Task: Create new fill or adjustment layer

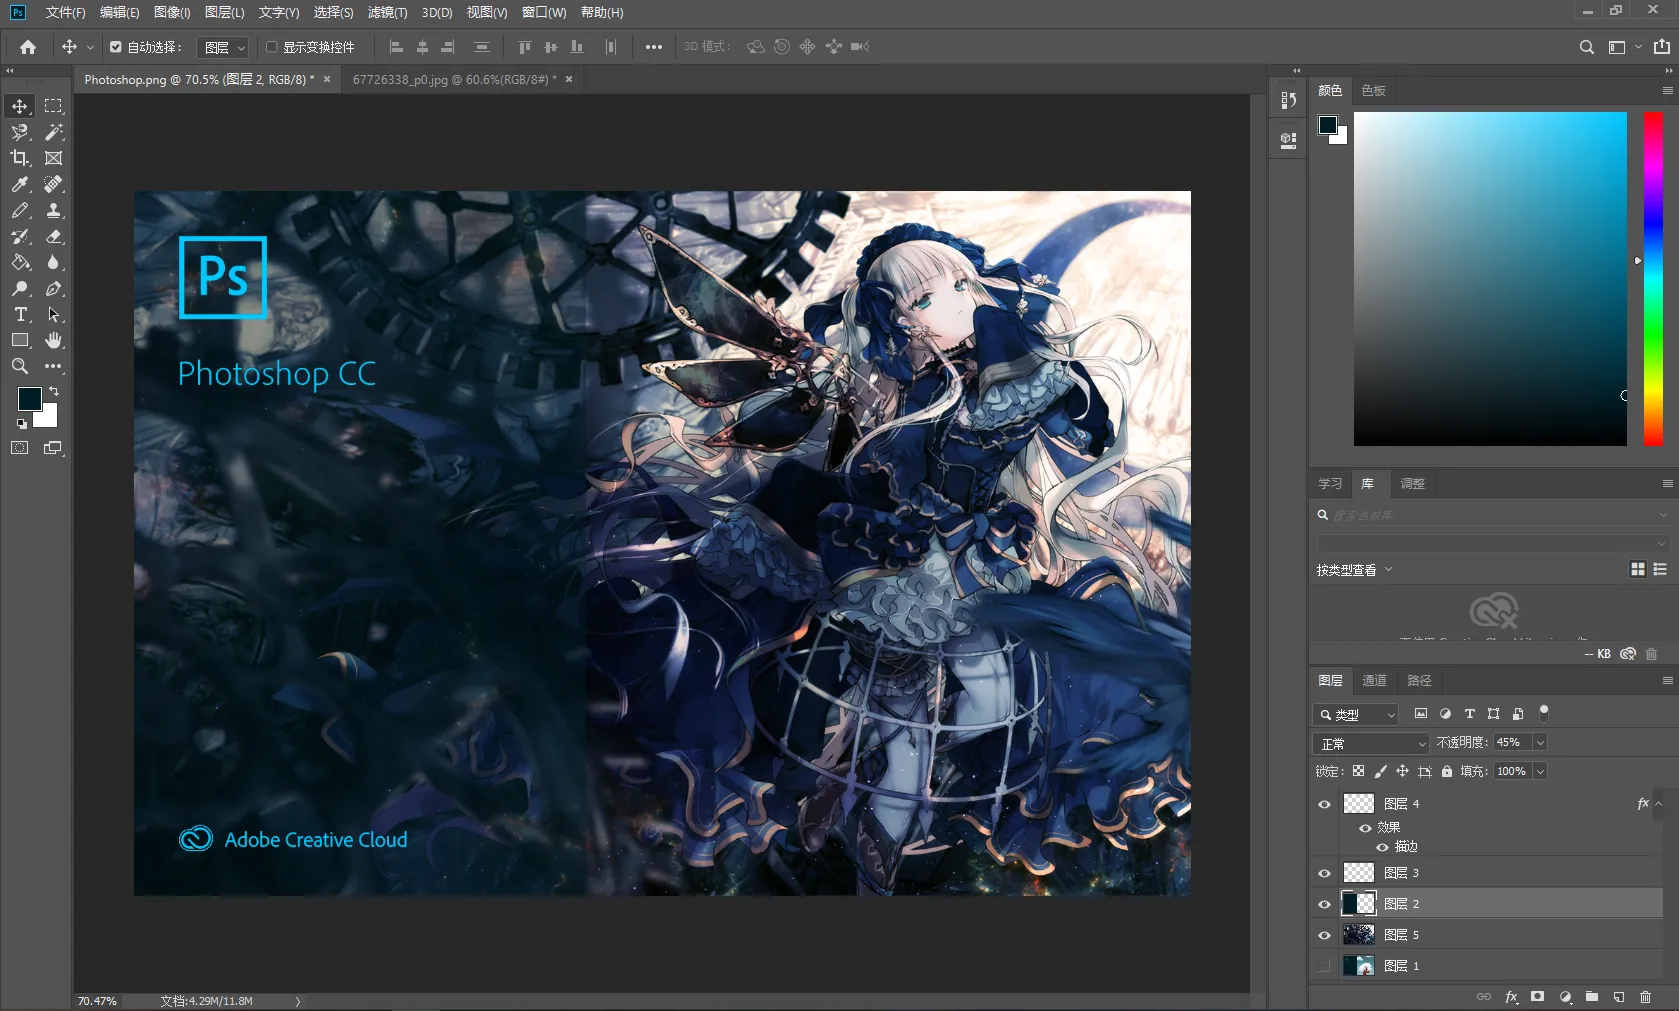Action: click(1565, 997)
